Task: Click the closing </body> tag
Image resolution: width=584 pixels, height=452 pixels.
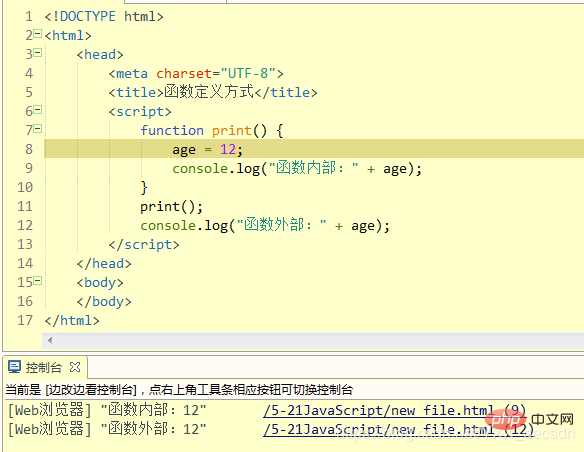Action: coord(104,302)
